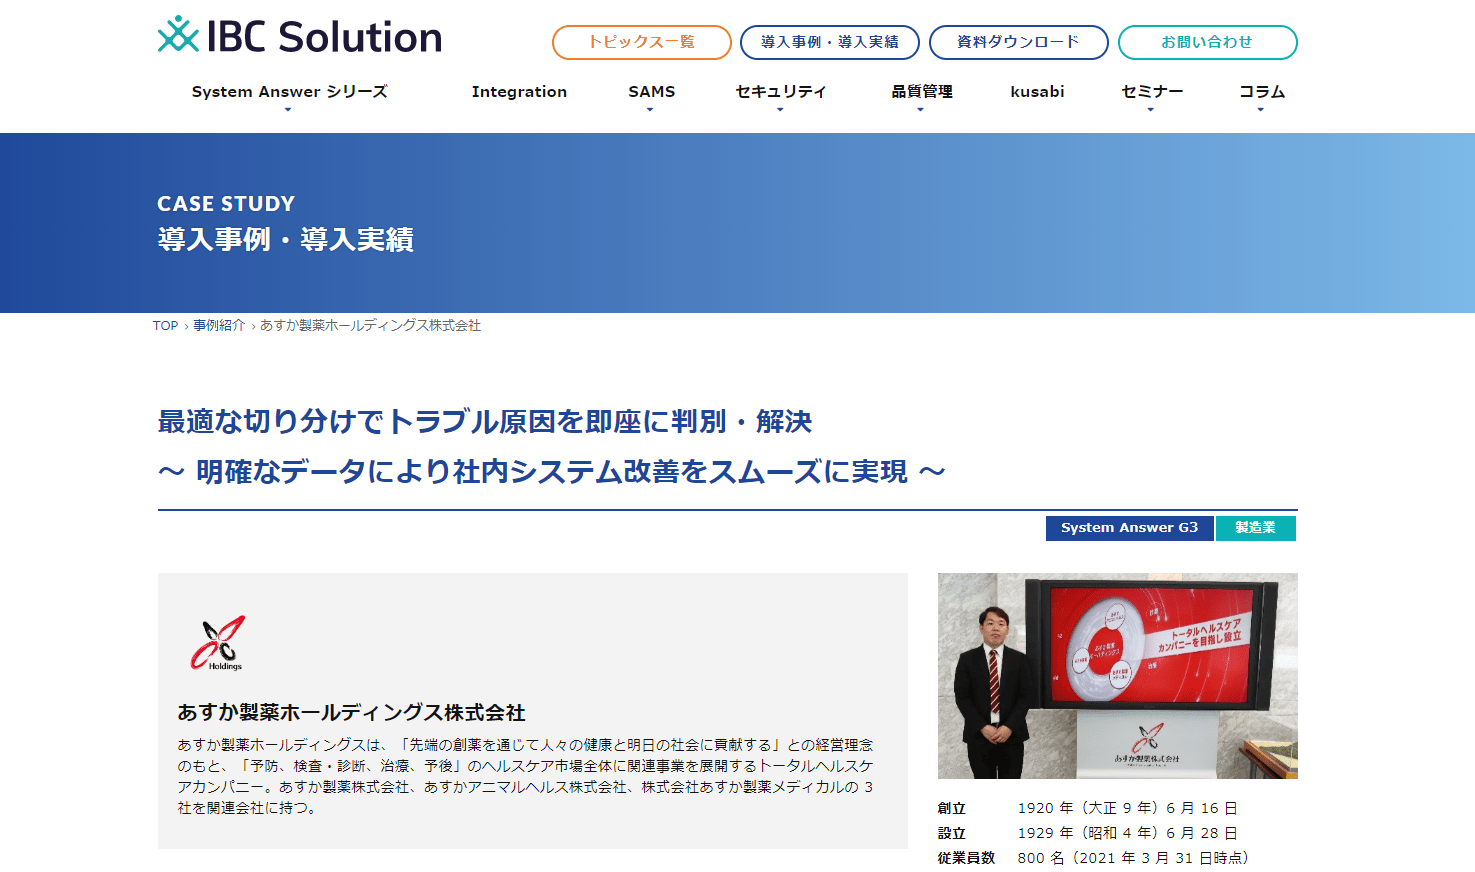Open the kusabi menu item
Viewport: 1475px width, 872px height.
pos(1037,92)
